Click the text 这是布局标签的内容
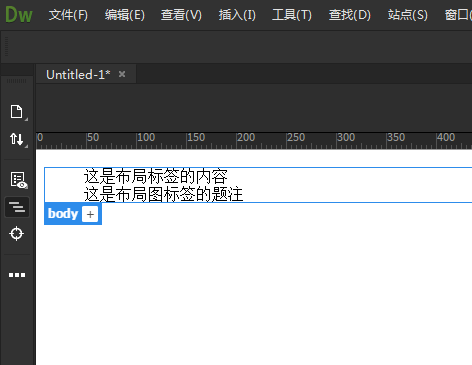472x365 pixels. [x=156, y=176]
